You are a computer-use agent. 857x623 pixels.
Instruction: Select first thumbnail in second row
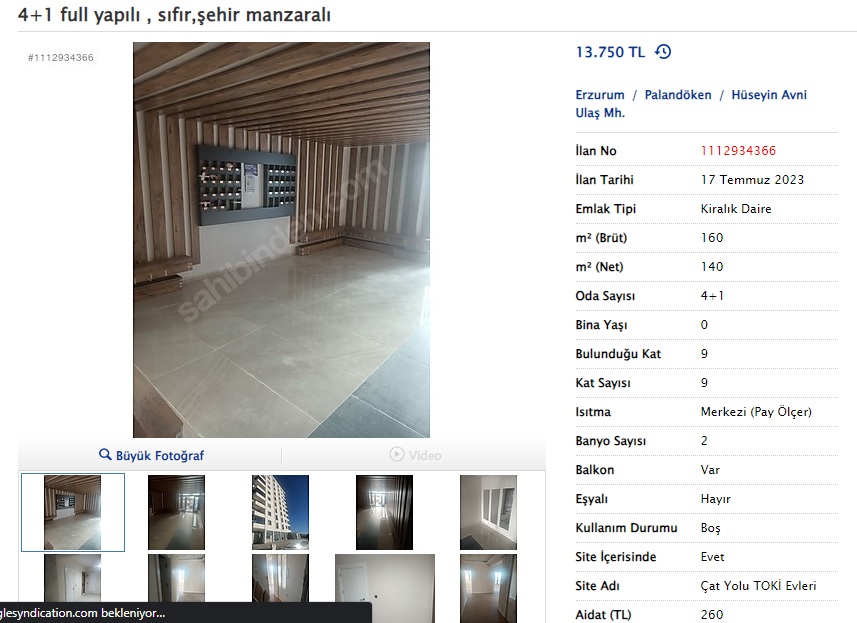pyautogui.click(x=73, y=579)
